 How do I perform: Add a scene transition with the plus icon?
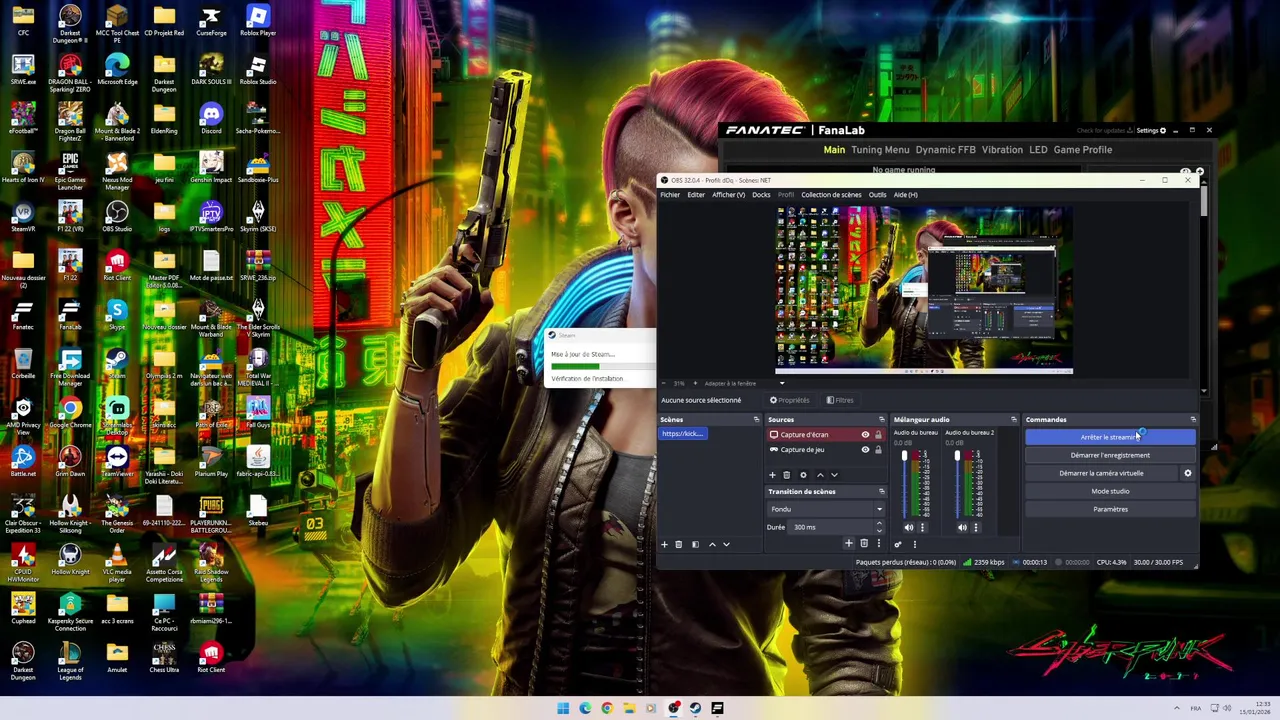tap(849, 543)
